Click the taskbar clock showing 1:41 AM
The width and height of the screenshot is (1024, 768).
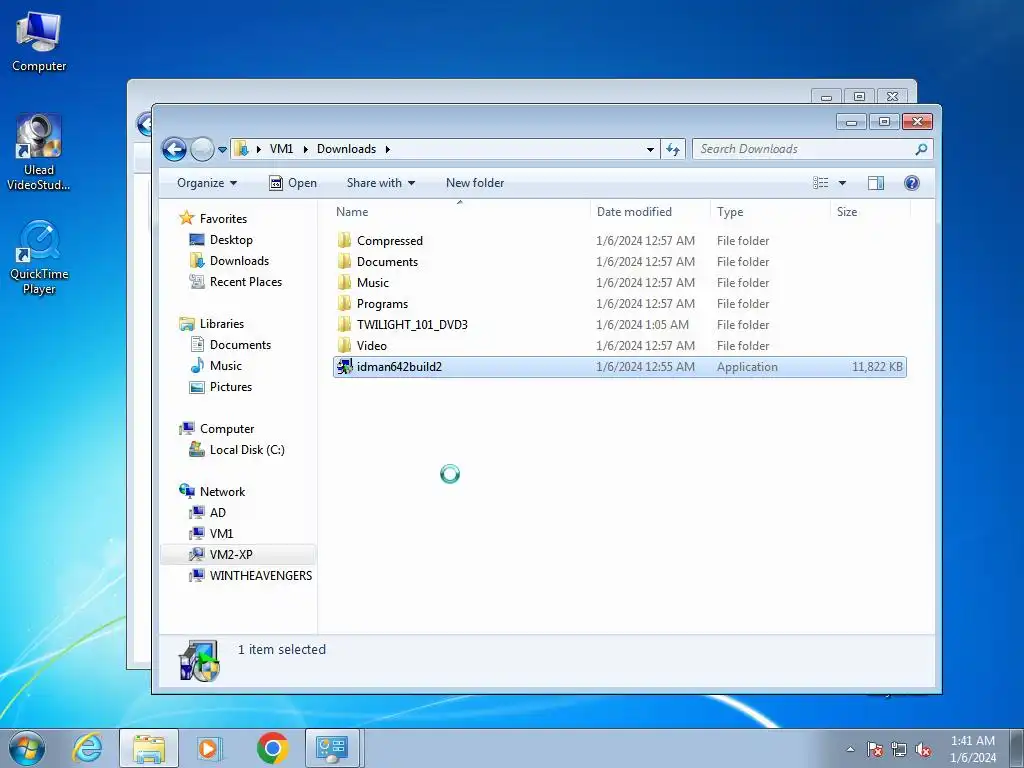[x=973, y=749]
